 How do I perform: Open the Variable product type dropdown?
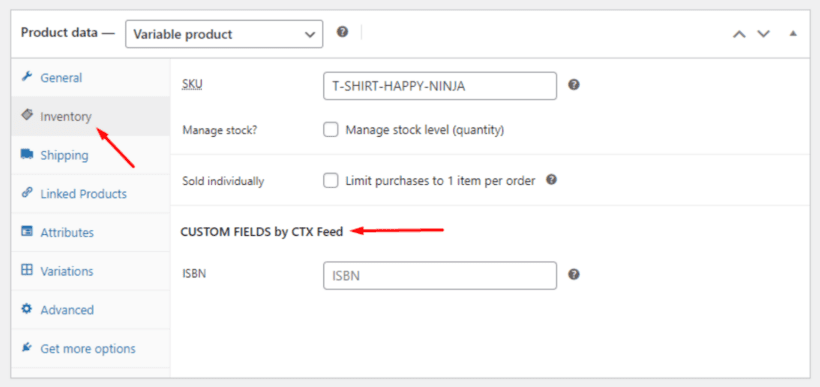click(x=224, y=35)
